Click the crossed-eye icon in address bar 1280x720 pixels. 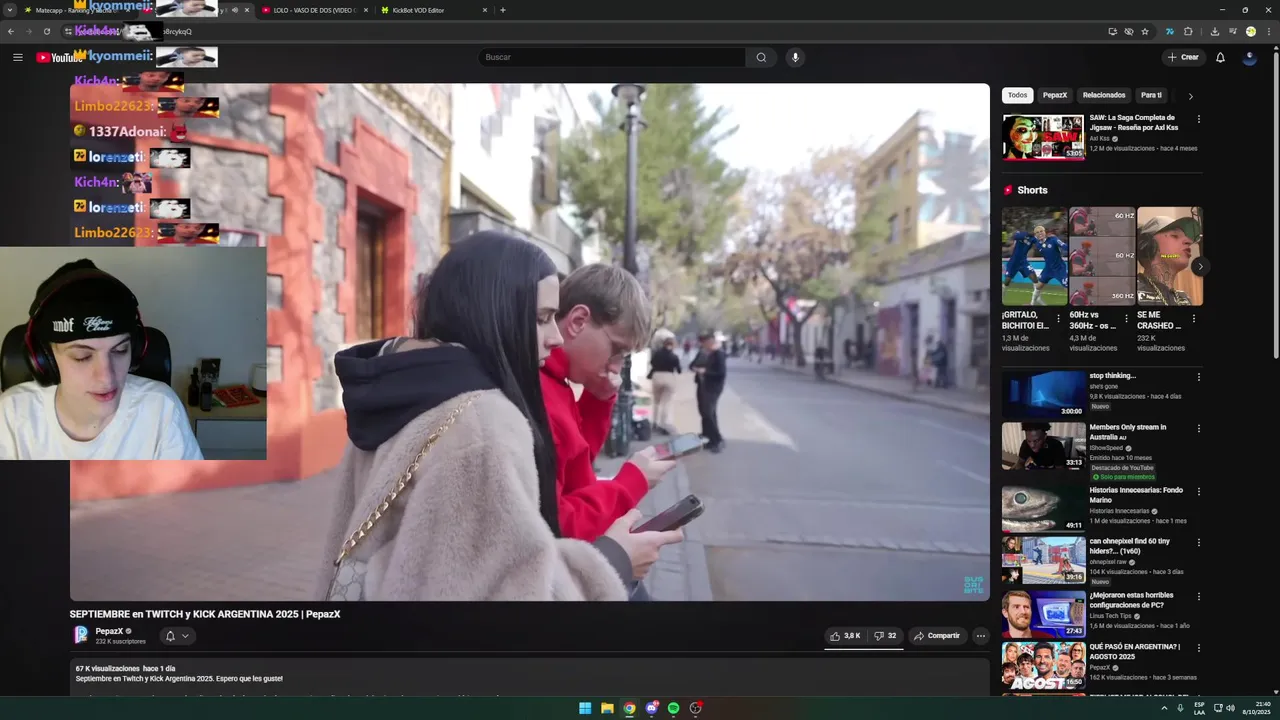tap(1129, 31)
